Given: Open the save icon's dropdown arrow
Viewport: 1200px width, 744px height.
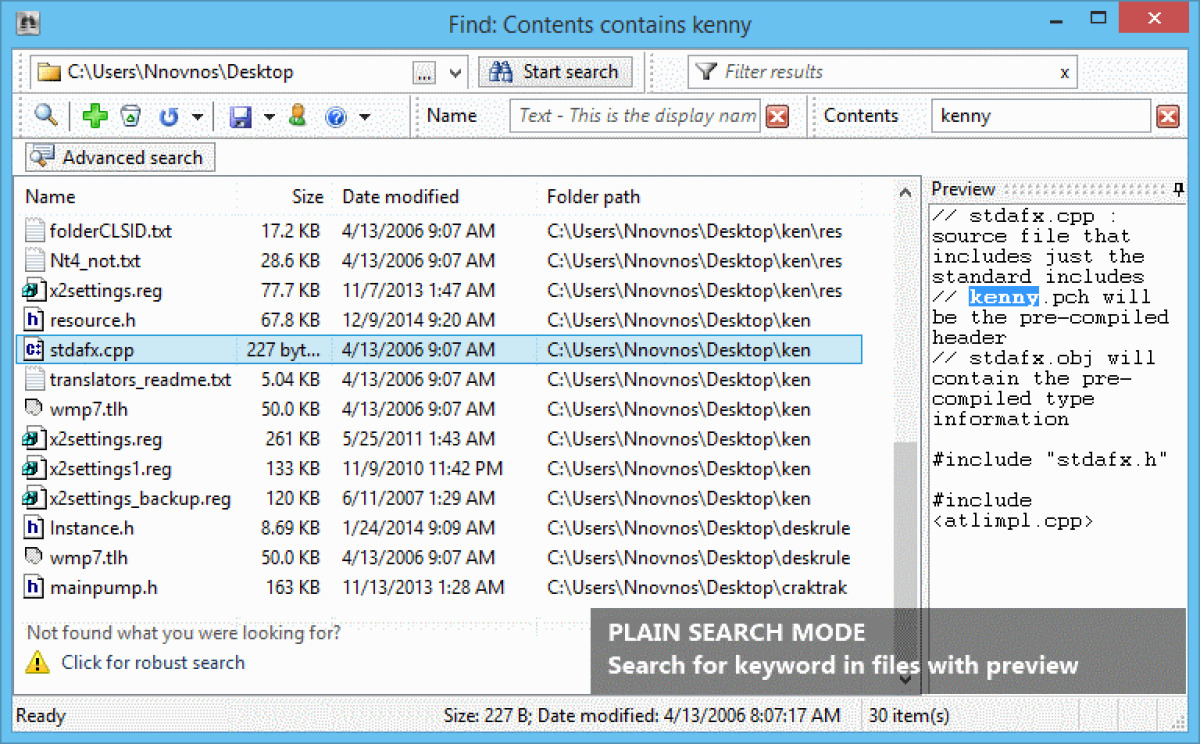Looking at the screenshot, I should pos(268,116).
